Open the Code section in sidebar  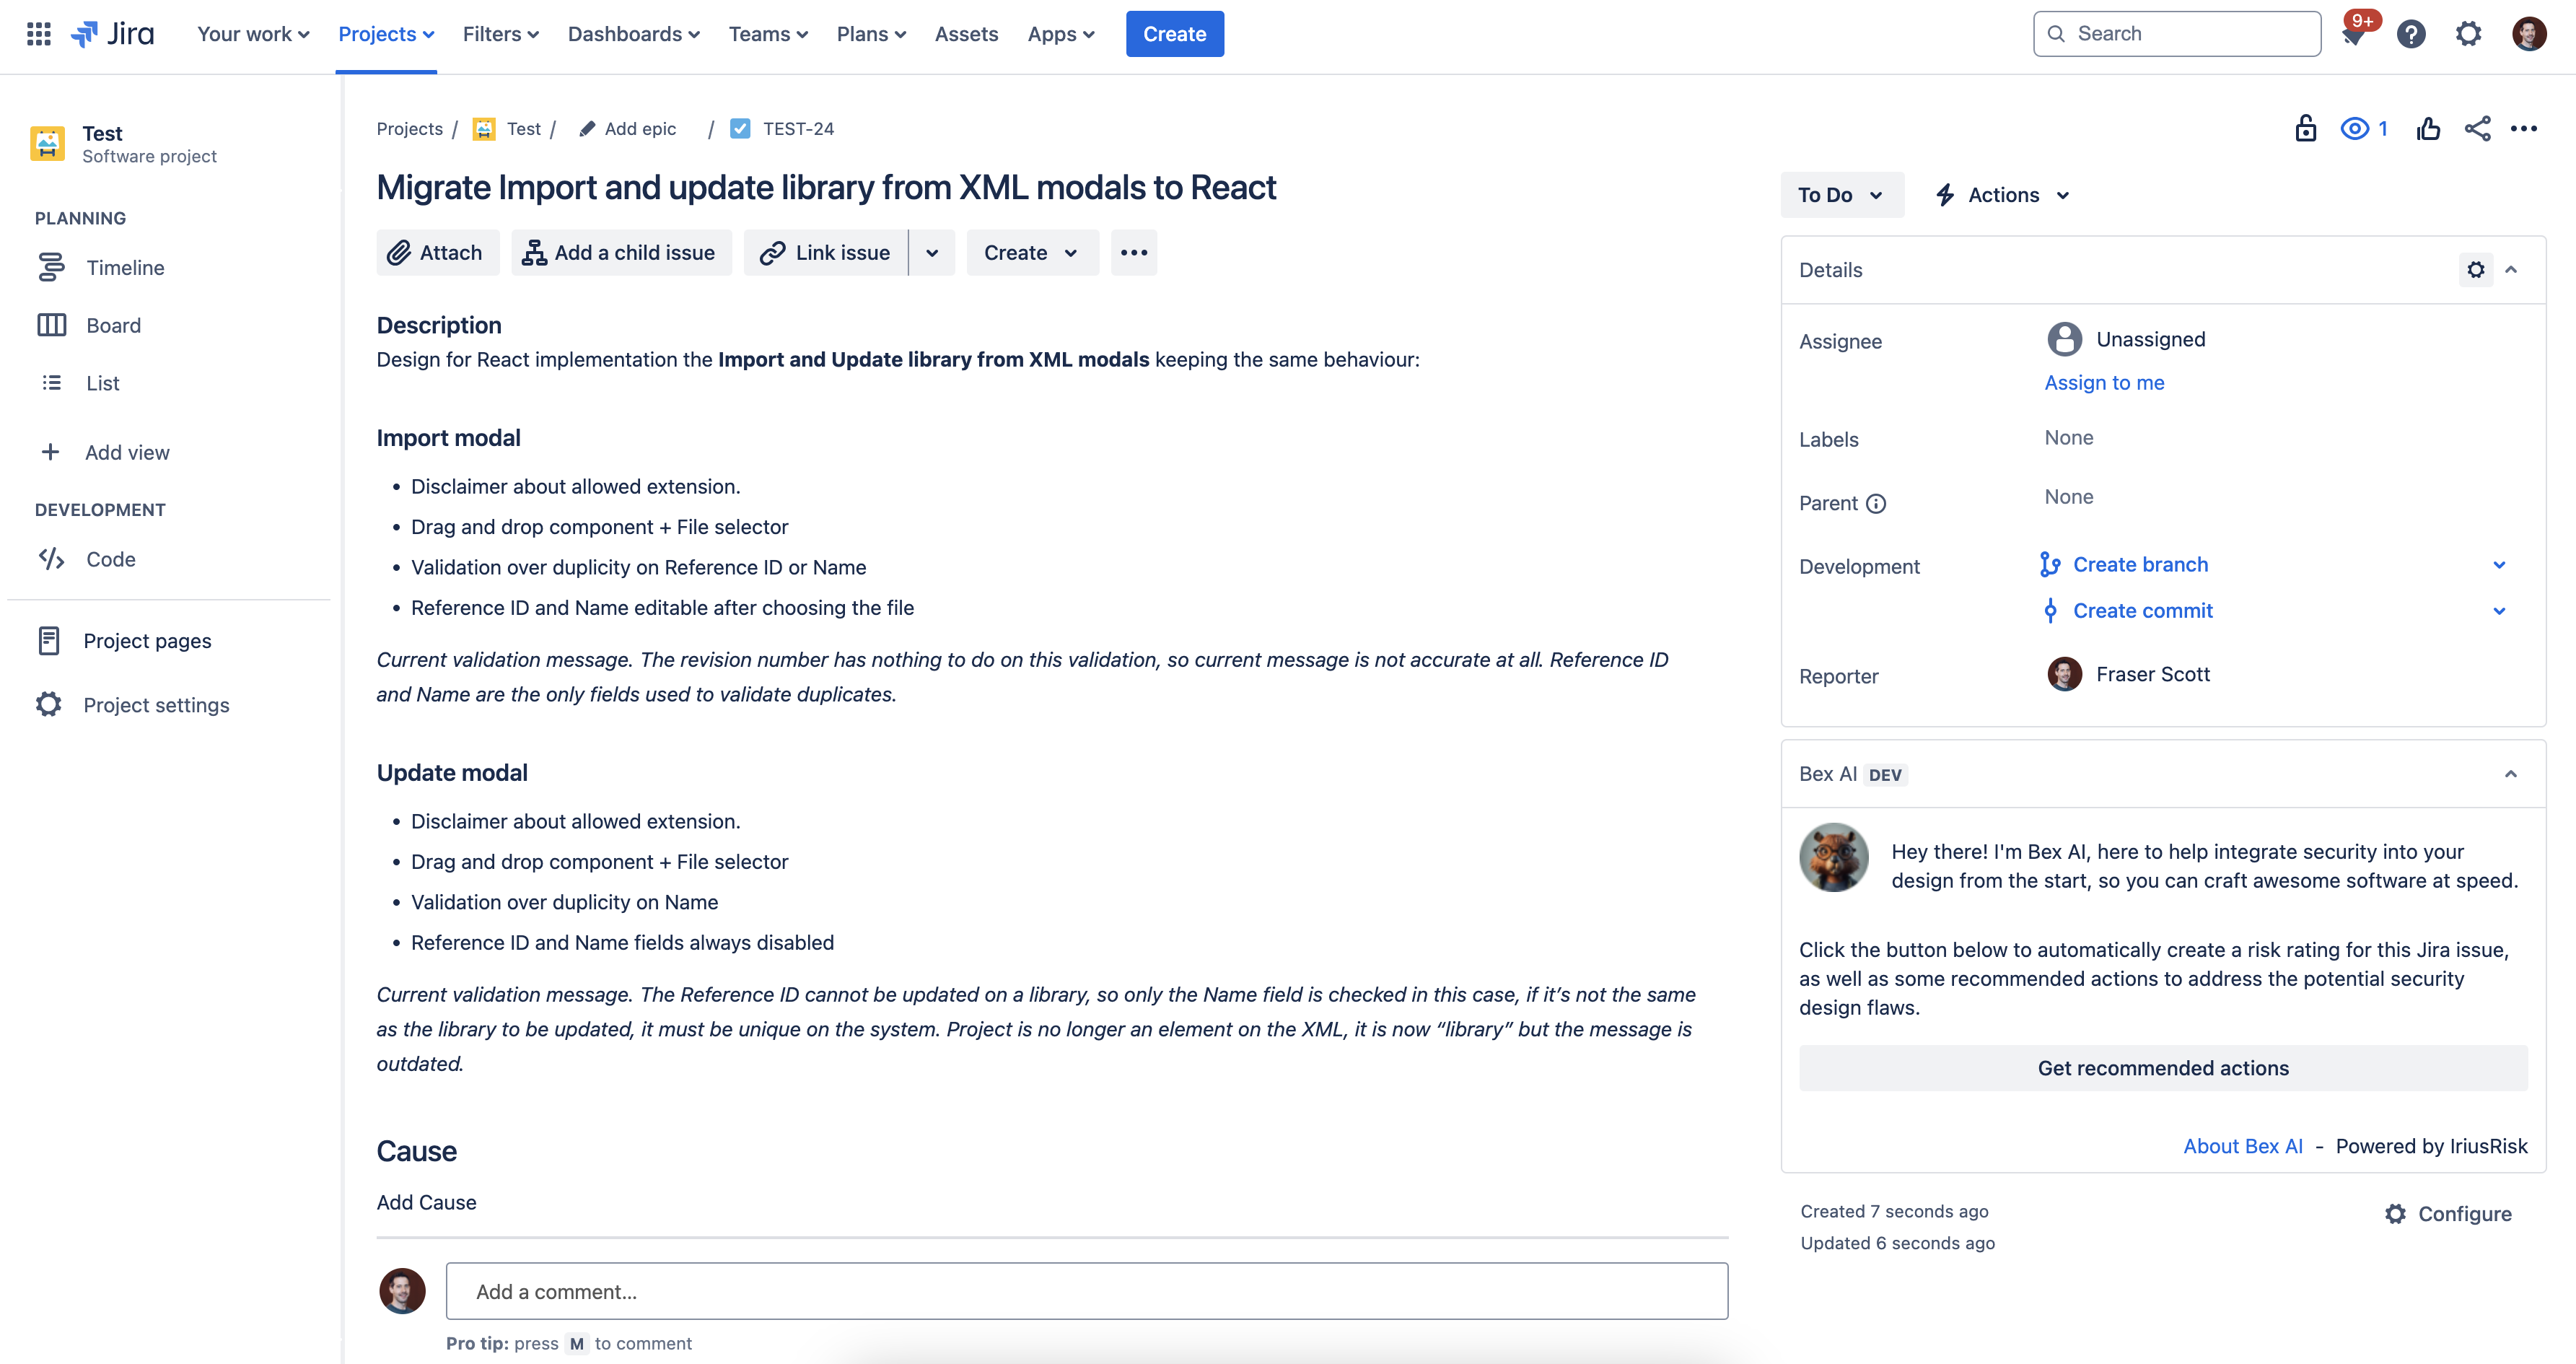coord(110,559)
